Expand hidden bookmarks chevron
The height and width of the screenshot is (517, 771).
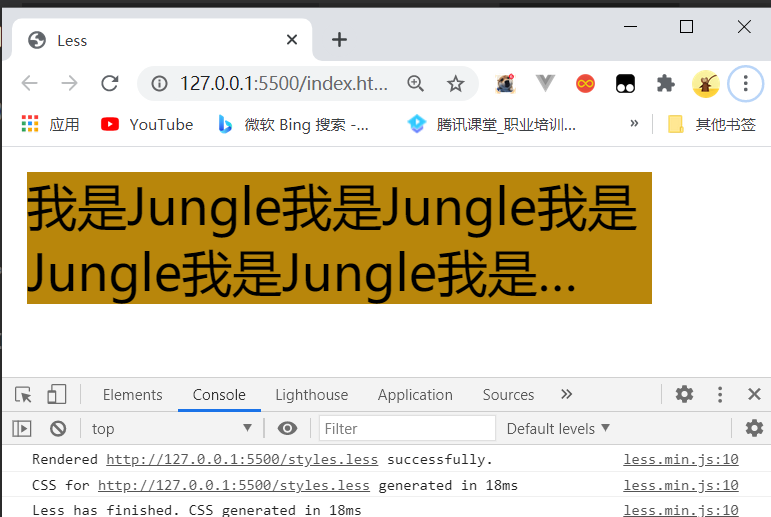pyautogui.click(x=634, y=123)
